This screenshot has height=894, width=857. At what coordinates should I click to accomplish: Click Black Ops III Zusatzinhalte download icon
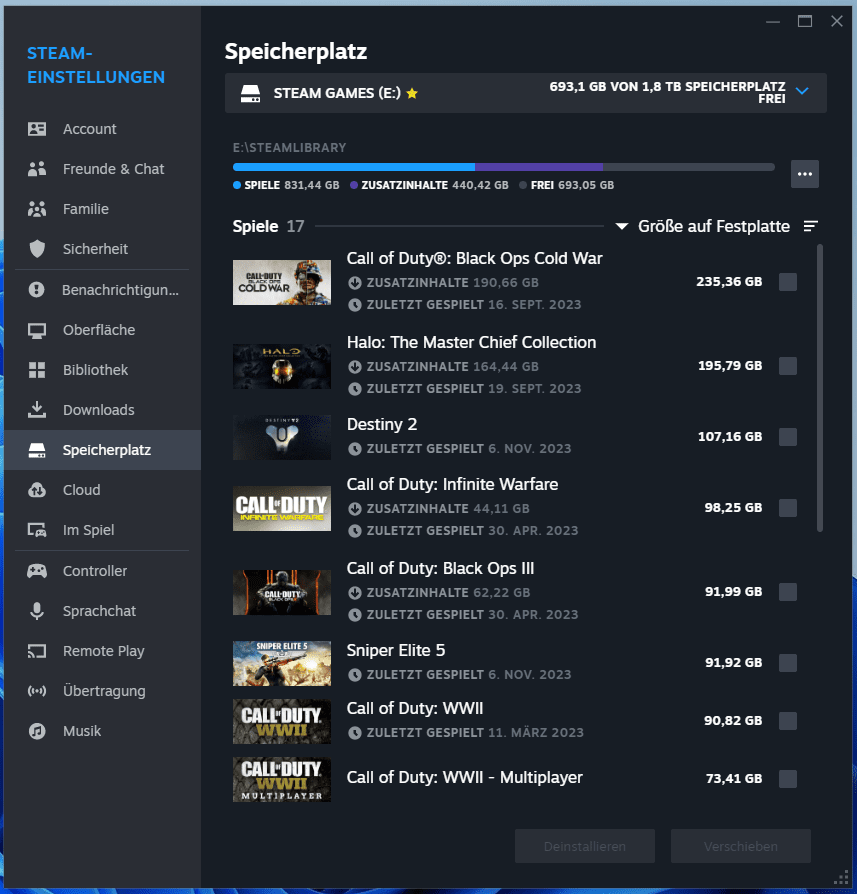click(355, 593)
